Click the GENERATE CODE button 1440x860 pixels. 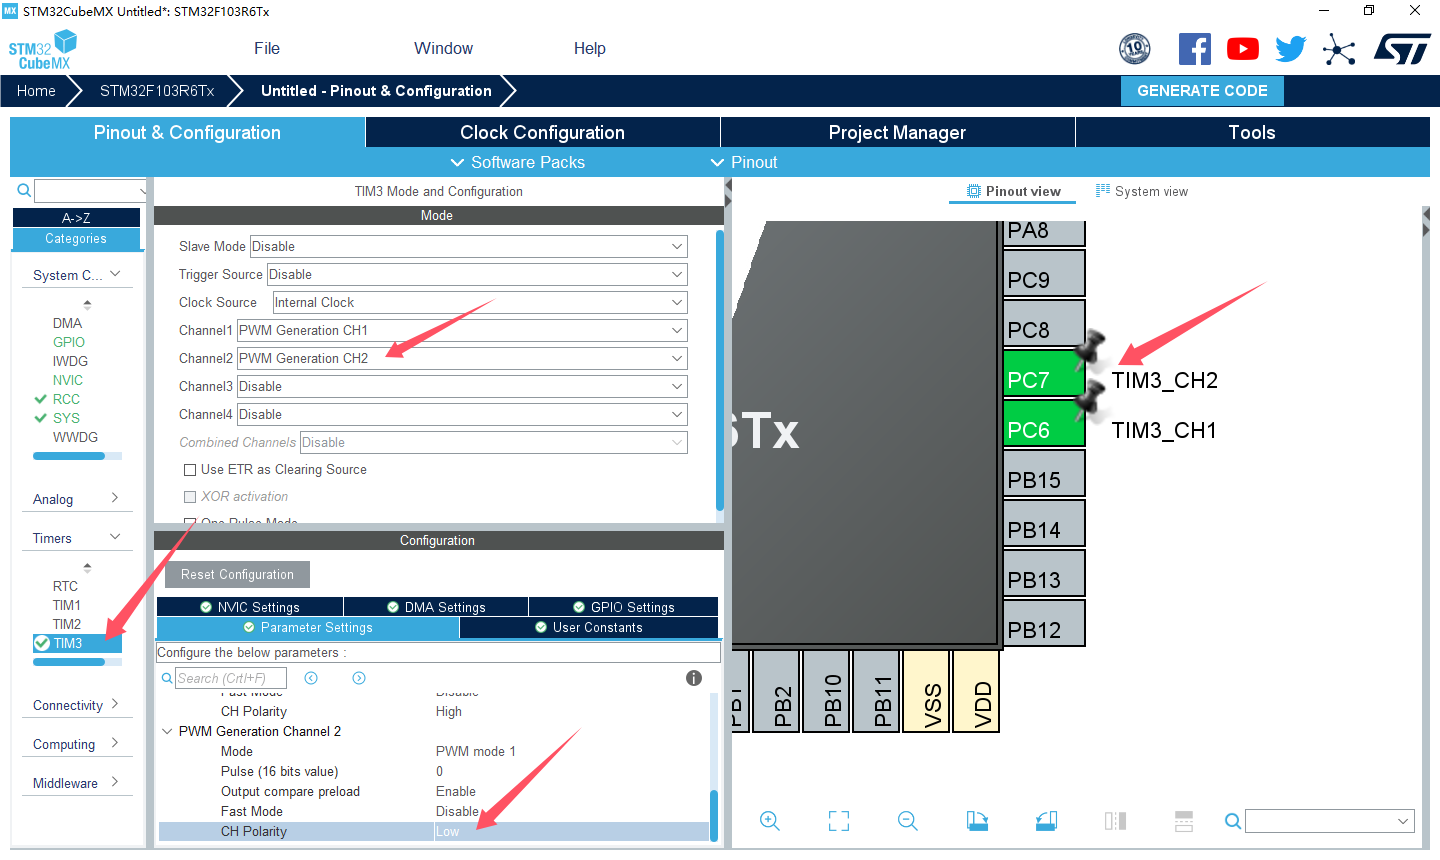(1202, 91)
